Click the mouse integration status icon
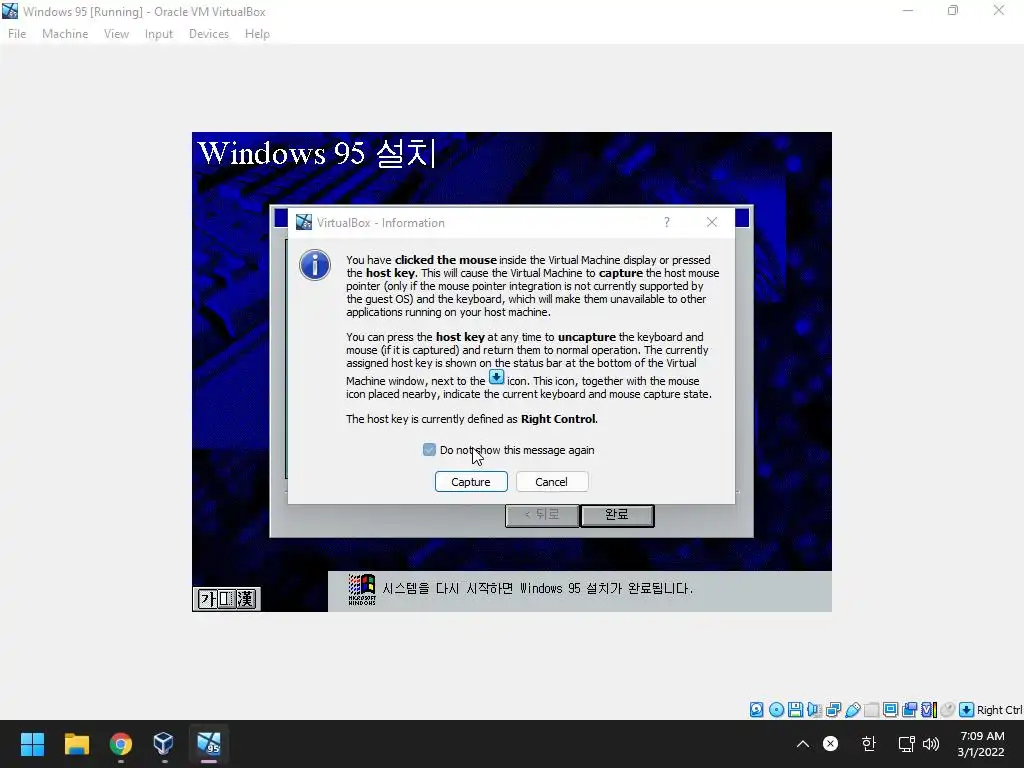The height and width of the screenshot is (768, 1024). (x=948, y=710)
